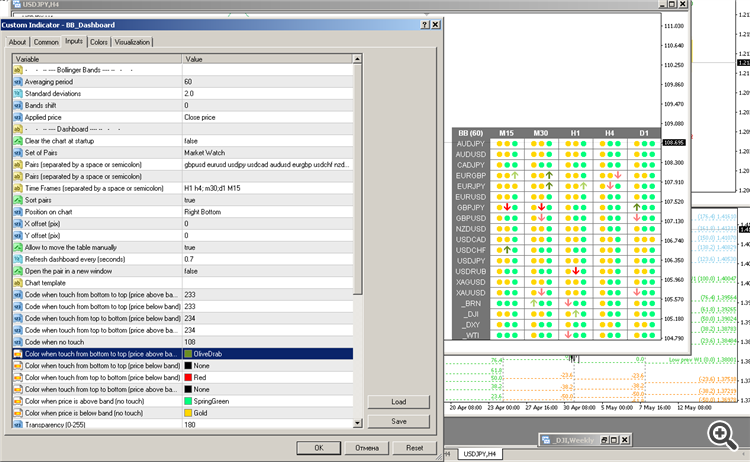This screenshot has height=462, width=750.
Task: Go to the Visualization tab
Action: point(132,42)
